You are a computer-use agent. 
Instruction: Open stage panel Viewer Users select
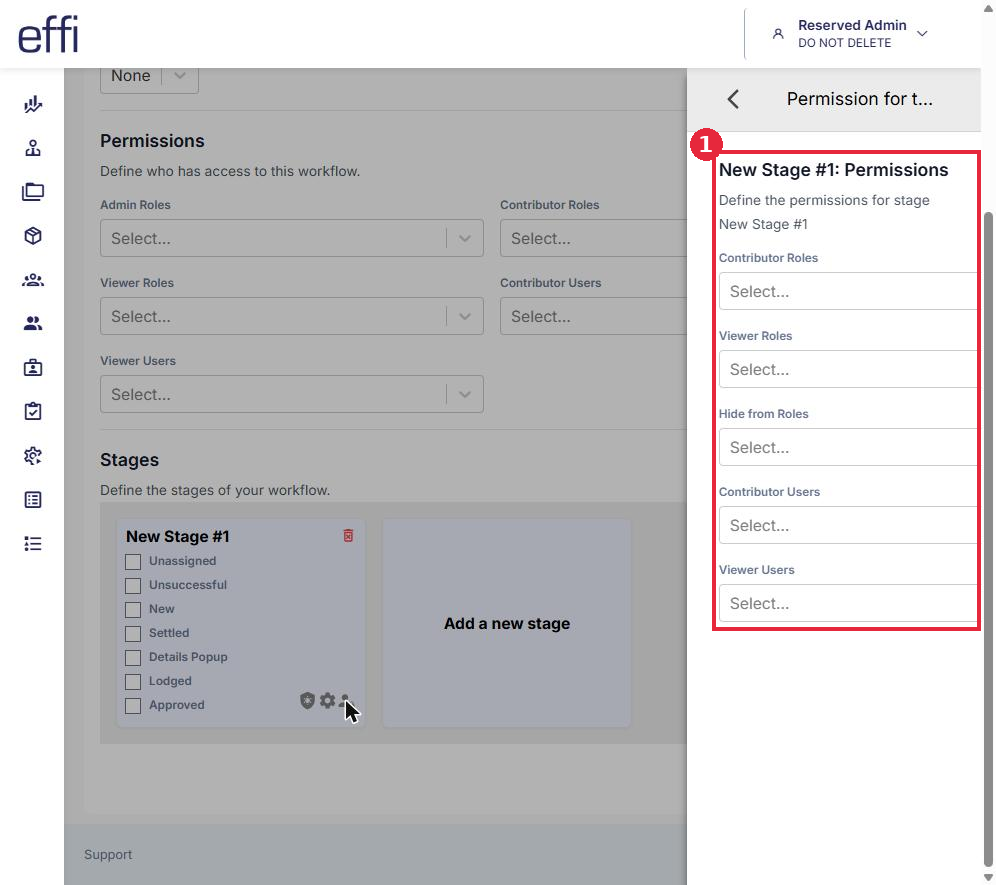[x=849, y=604]
